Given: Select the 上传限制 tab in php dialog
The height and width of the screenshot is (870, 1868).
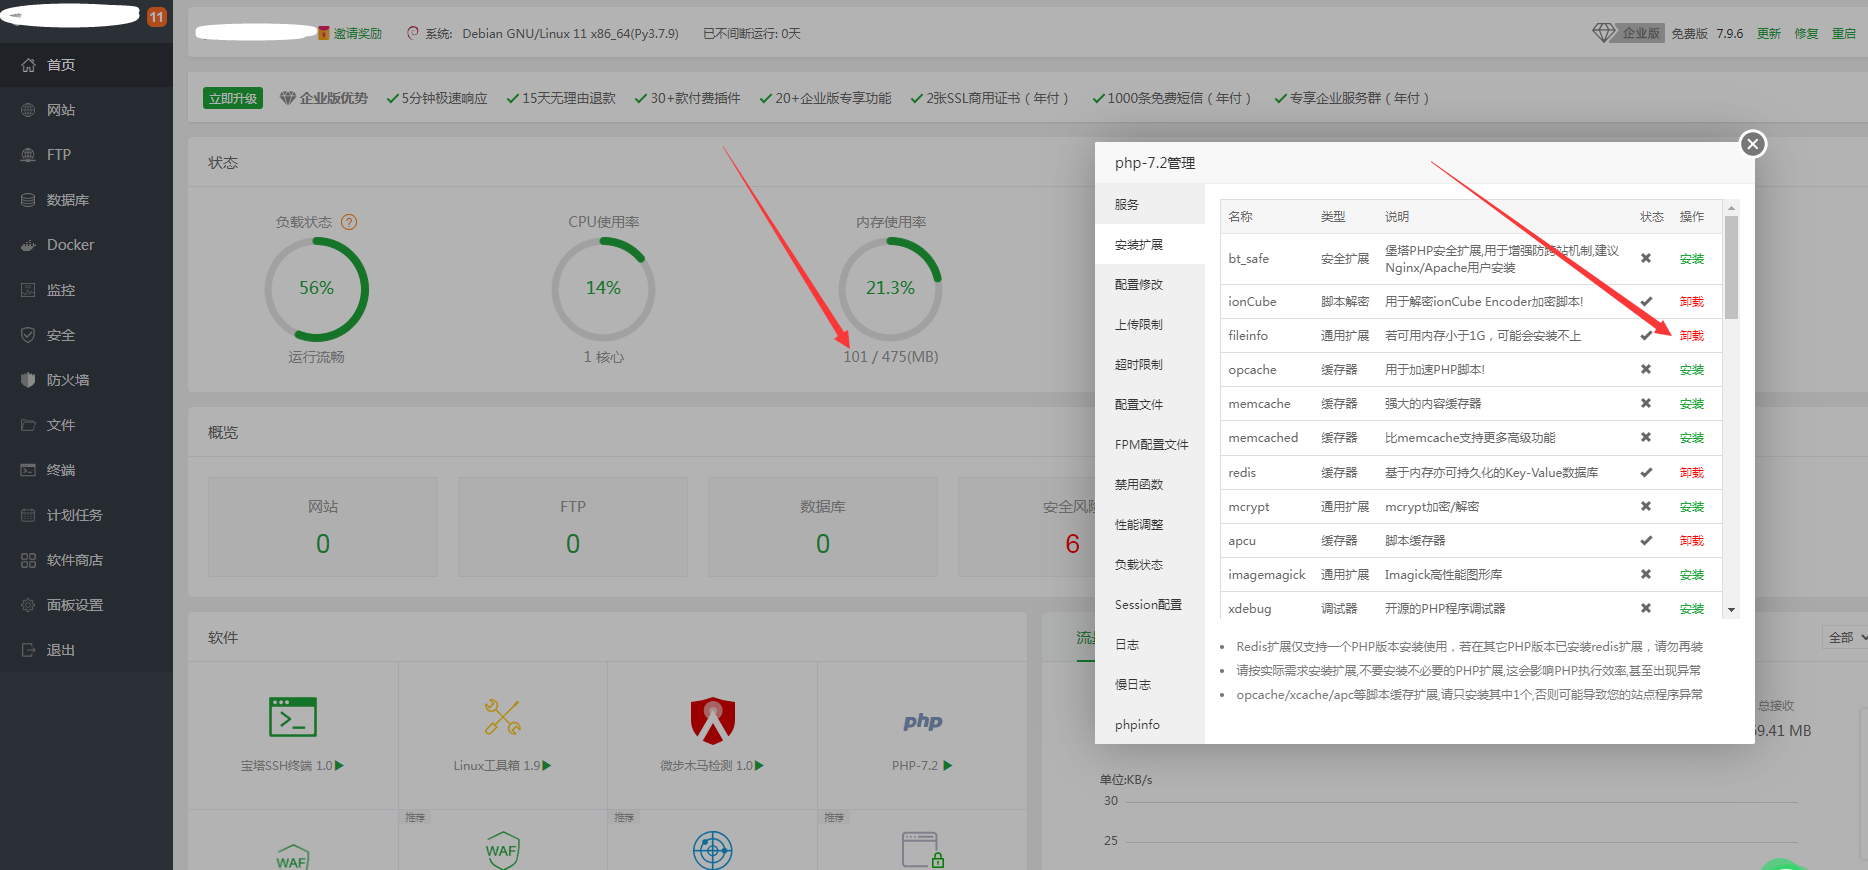Looking at the screenshot, I should coord(1150,324).
